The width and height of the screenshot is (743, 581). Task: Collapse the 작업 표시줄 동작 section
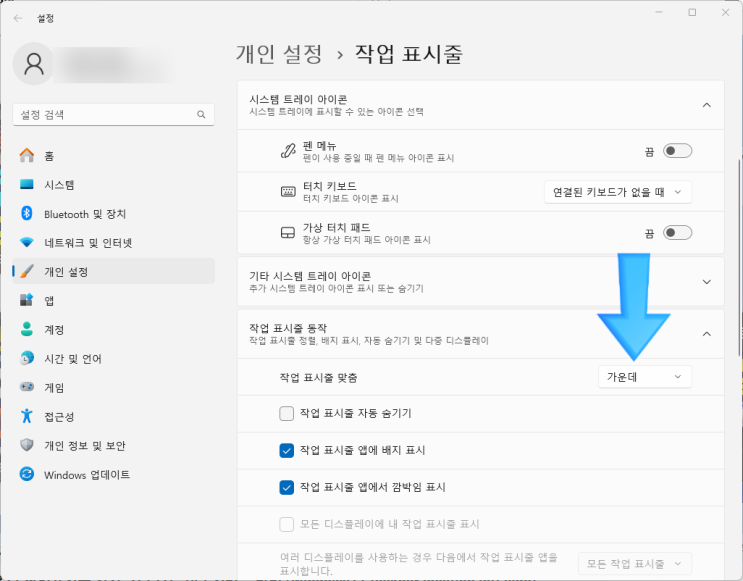coord(707,334)
